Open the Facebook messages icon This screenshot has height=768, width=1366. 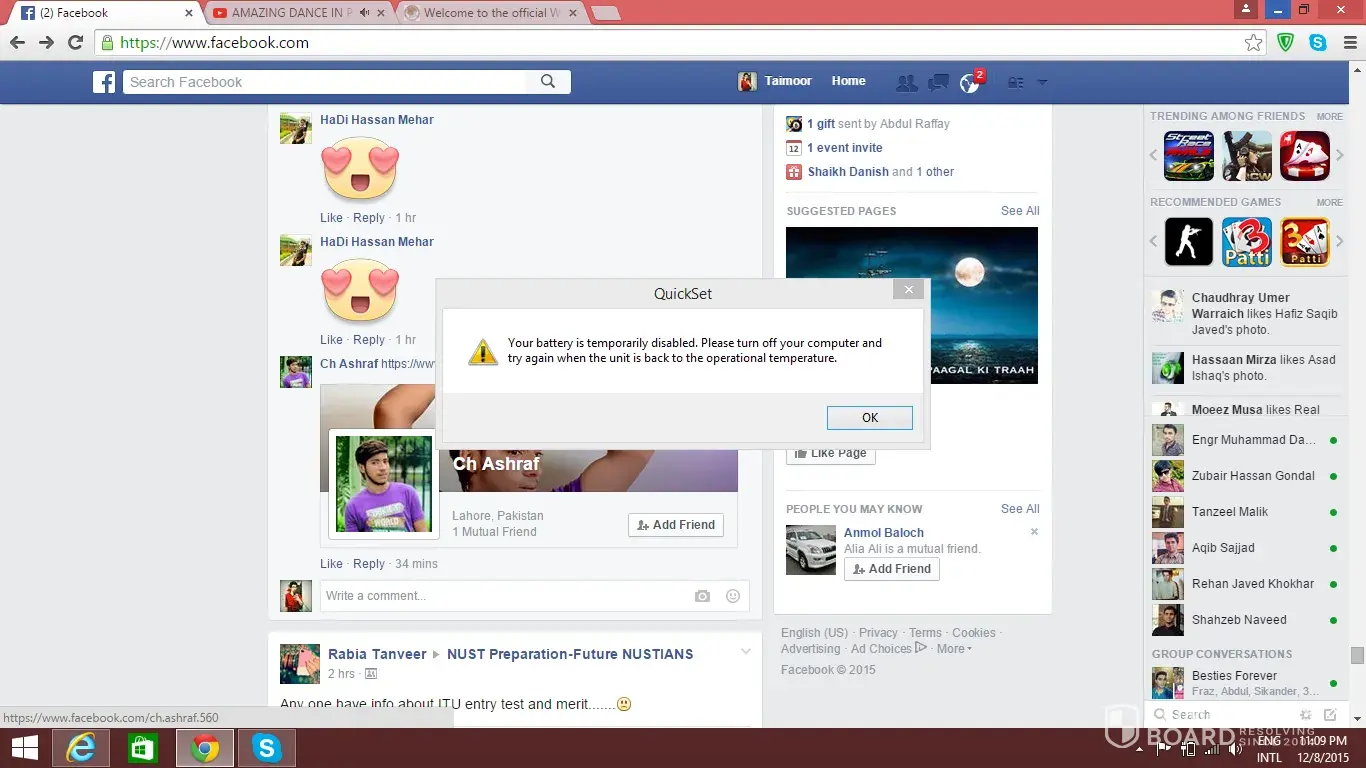click(938, 83)
